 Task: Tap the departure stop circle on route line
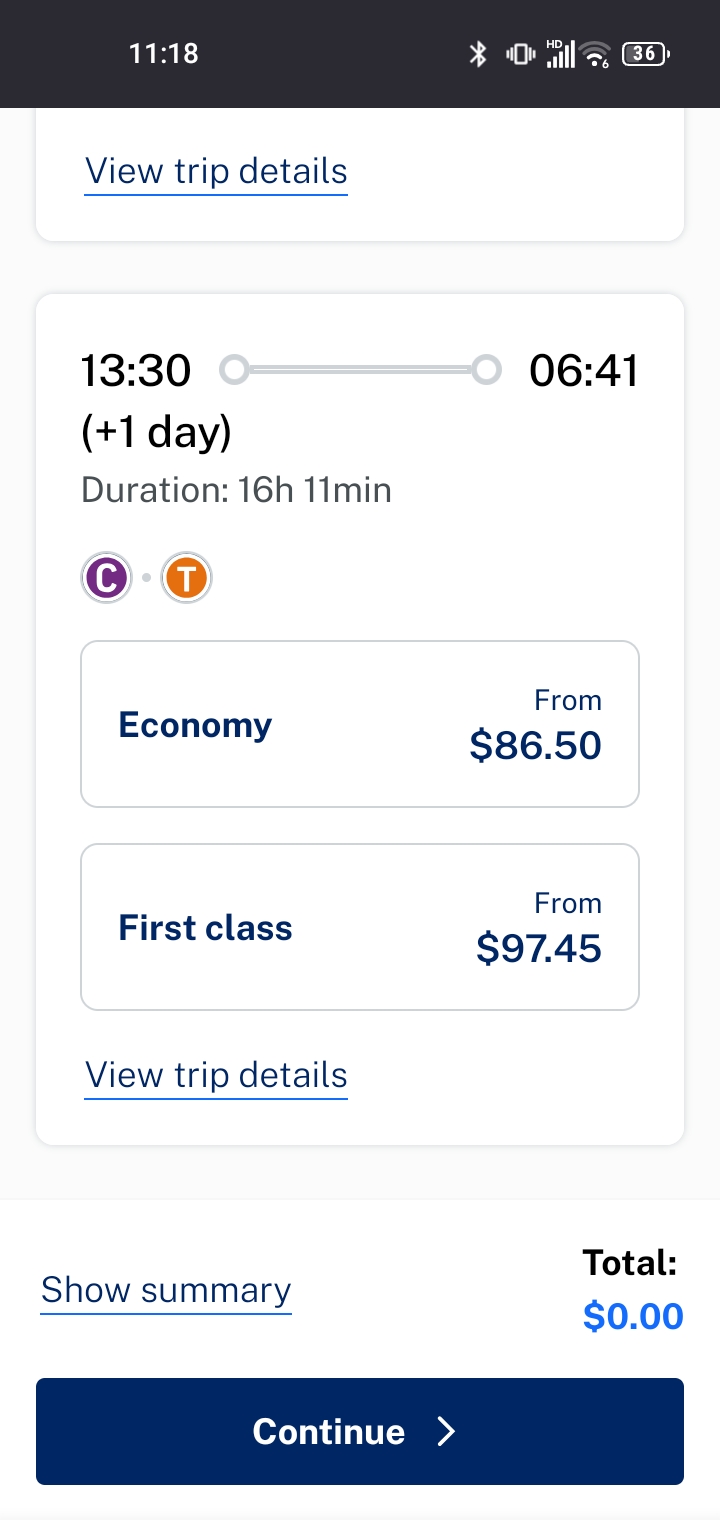tap(234, 370)
